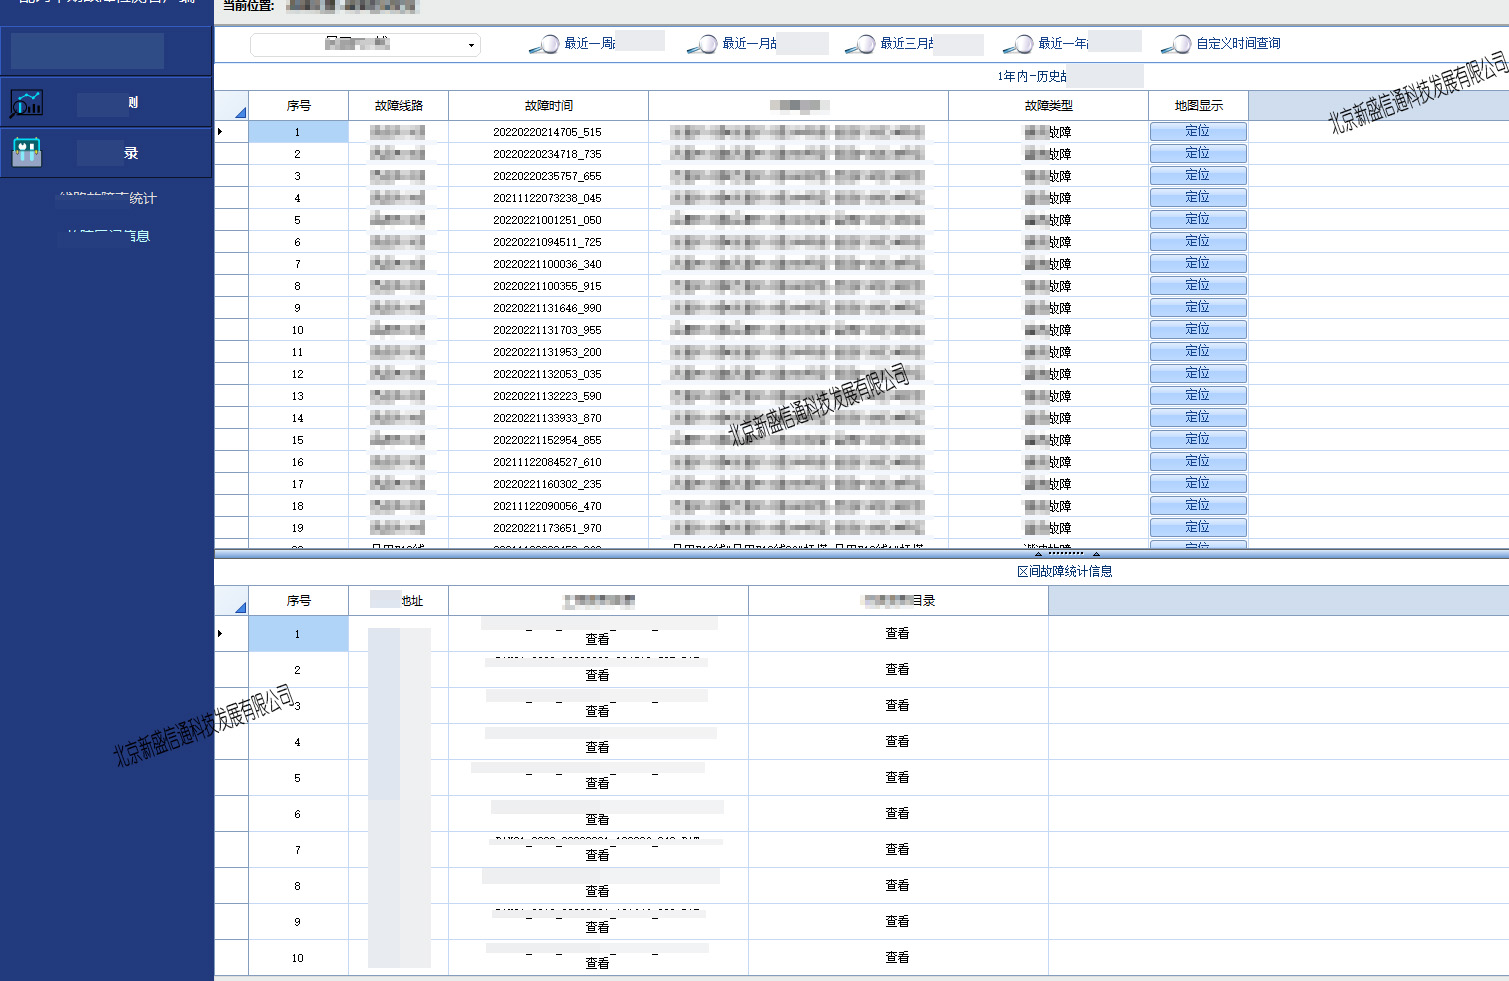Click 定位 for fault 20220221094511_725
Viewport: 1509px width, 981px height.
click(1198, 241)
